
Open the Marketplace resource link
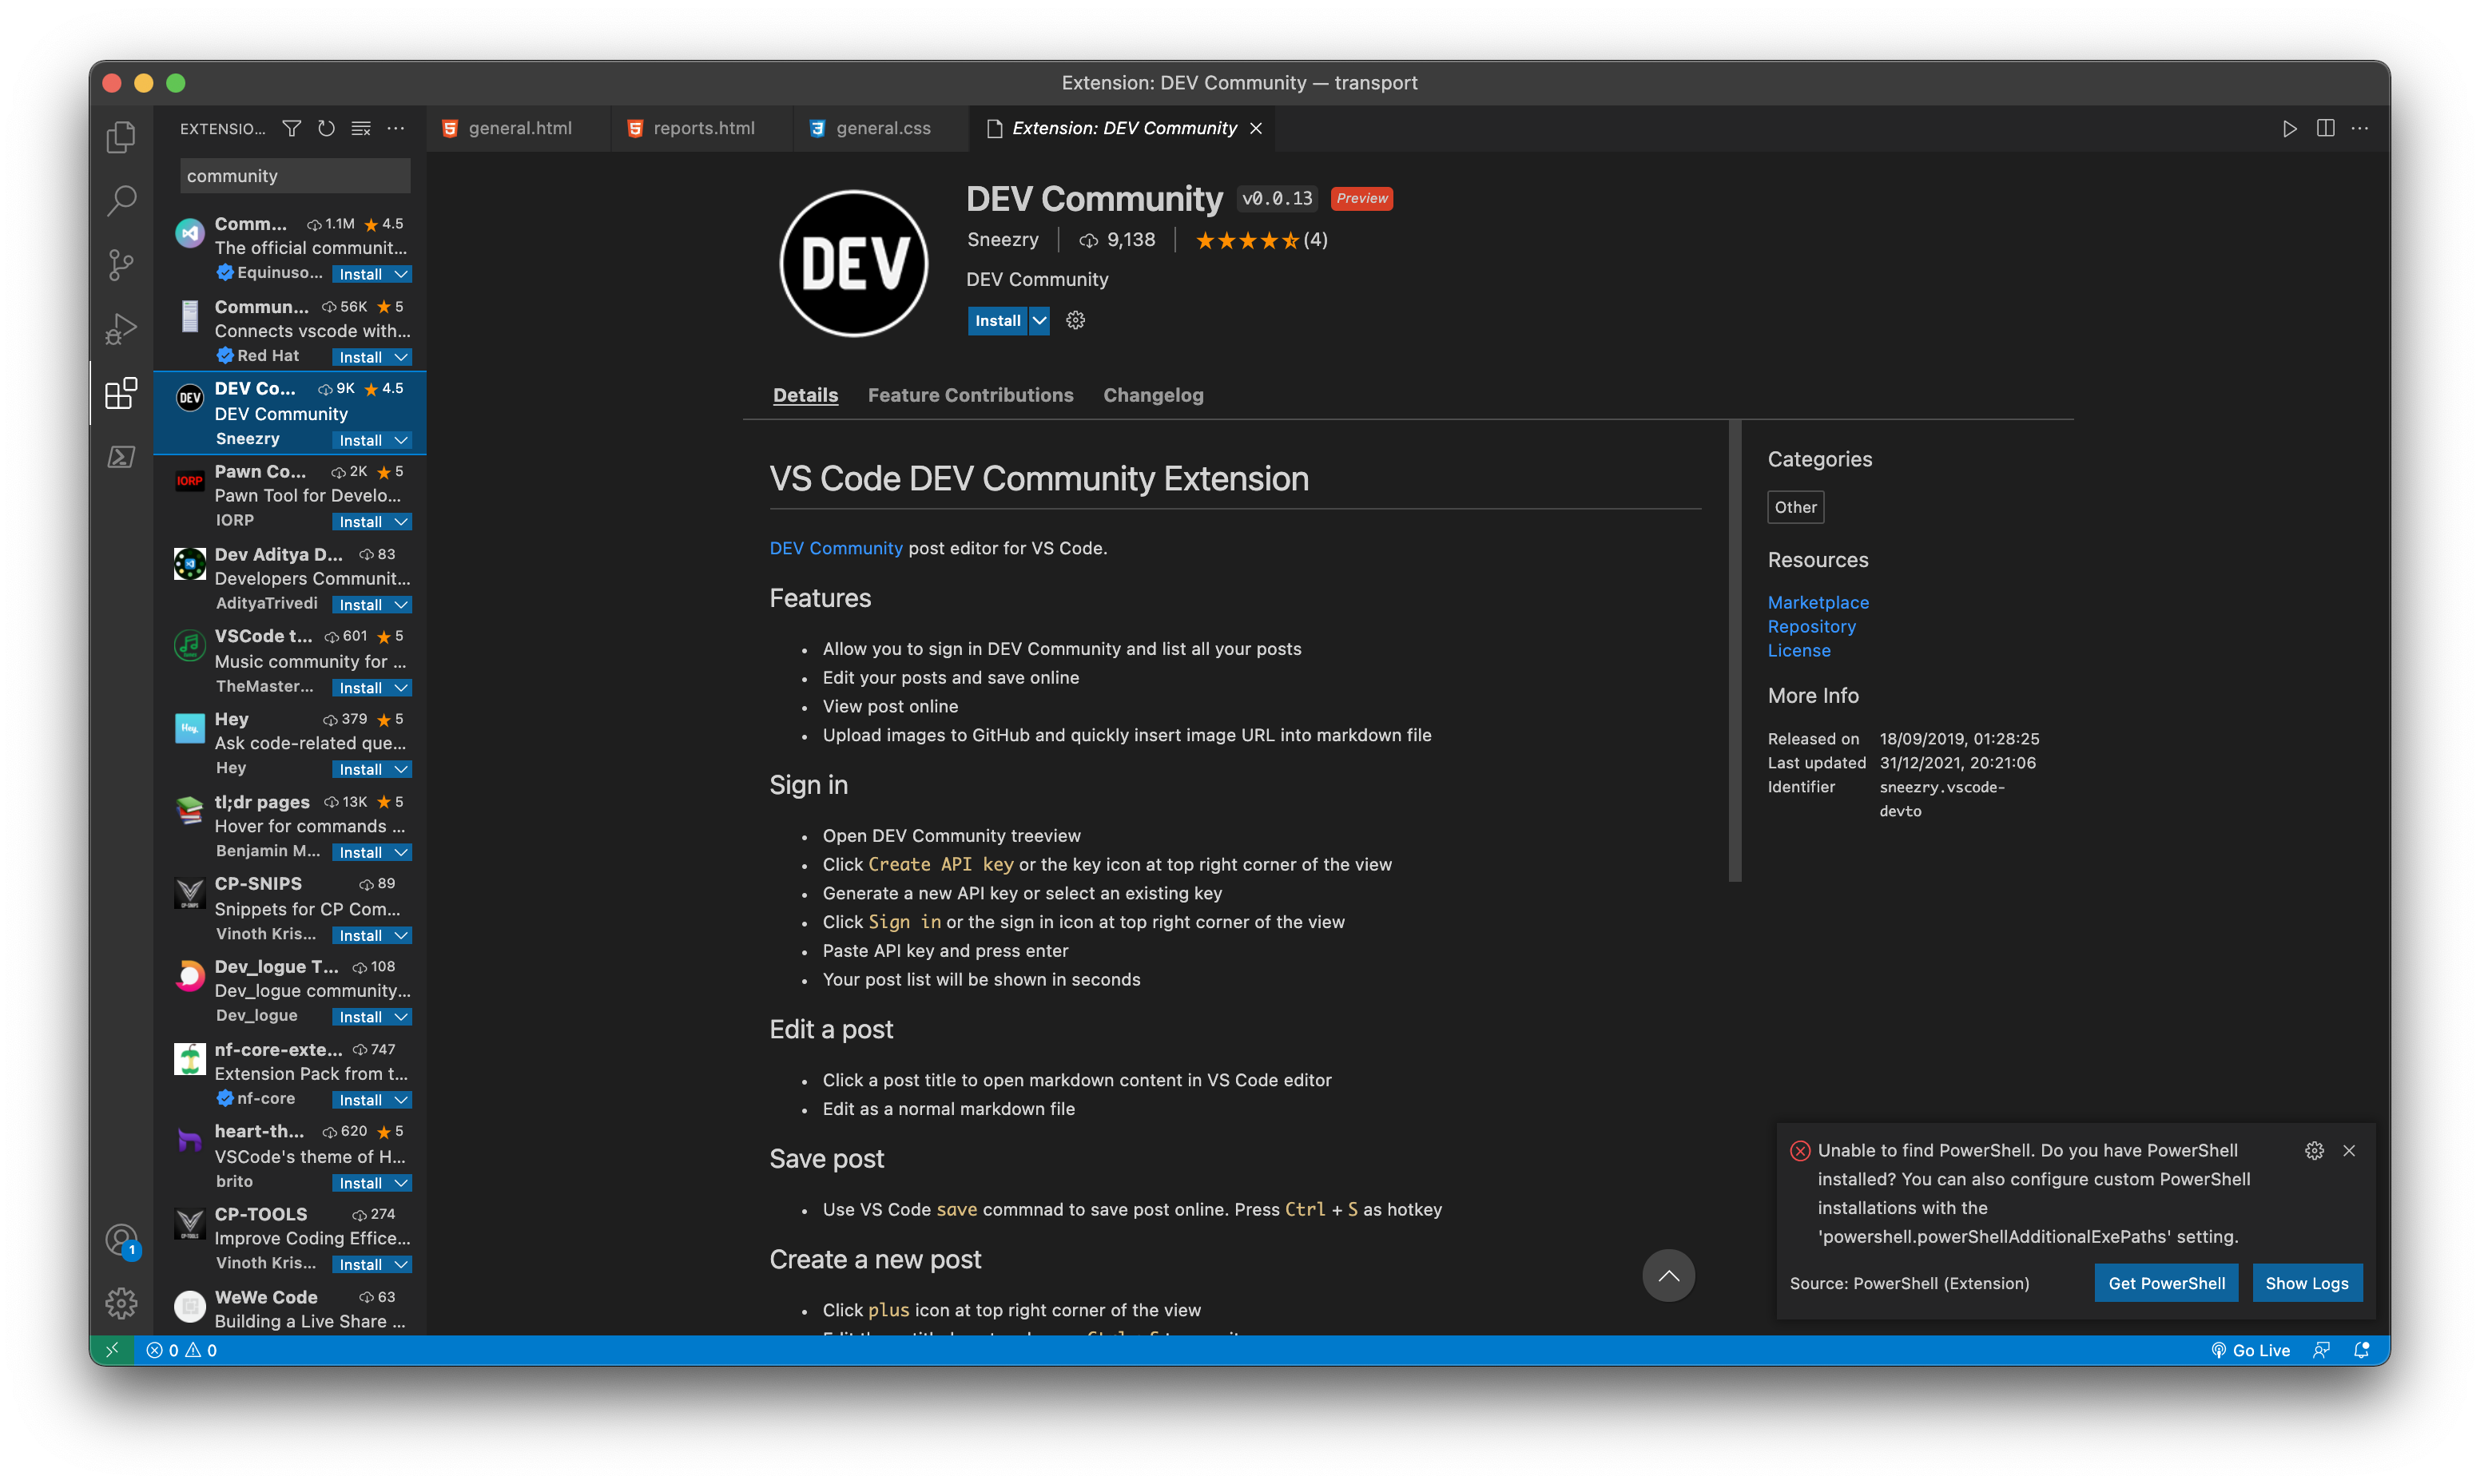click(x=1817, y=602)
